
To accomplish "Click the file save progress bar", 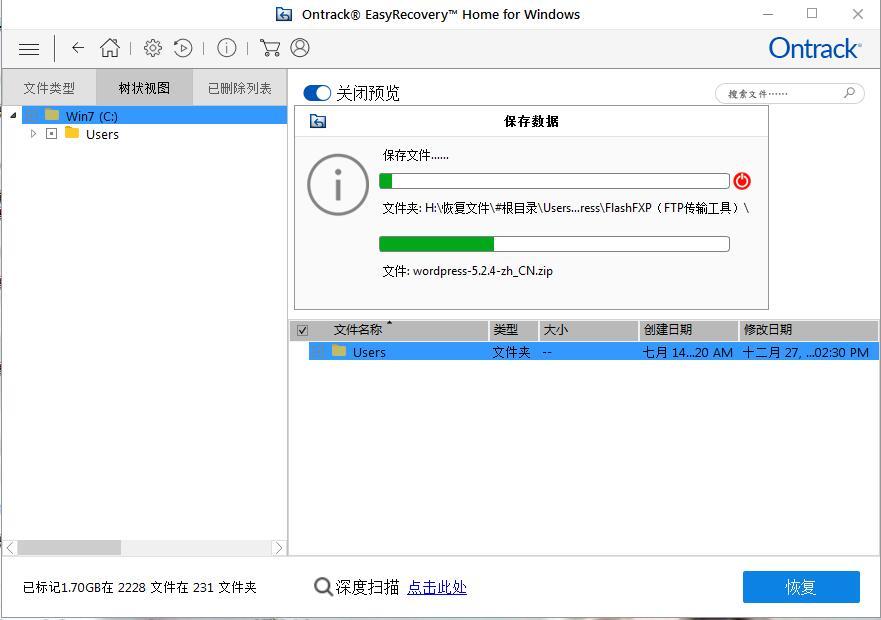I will coord(555,244).
